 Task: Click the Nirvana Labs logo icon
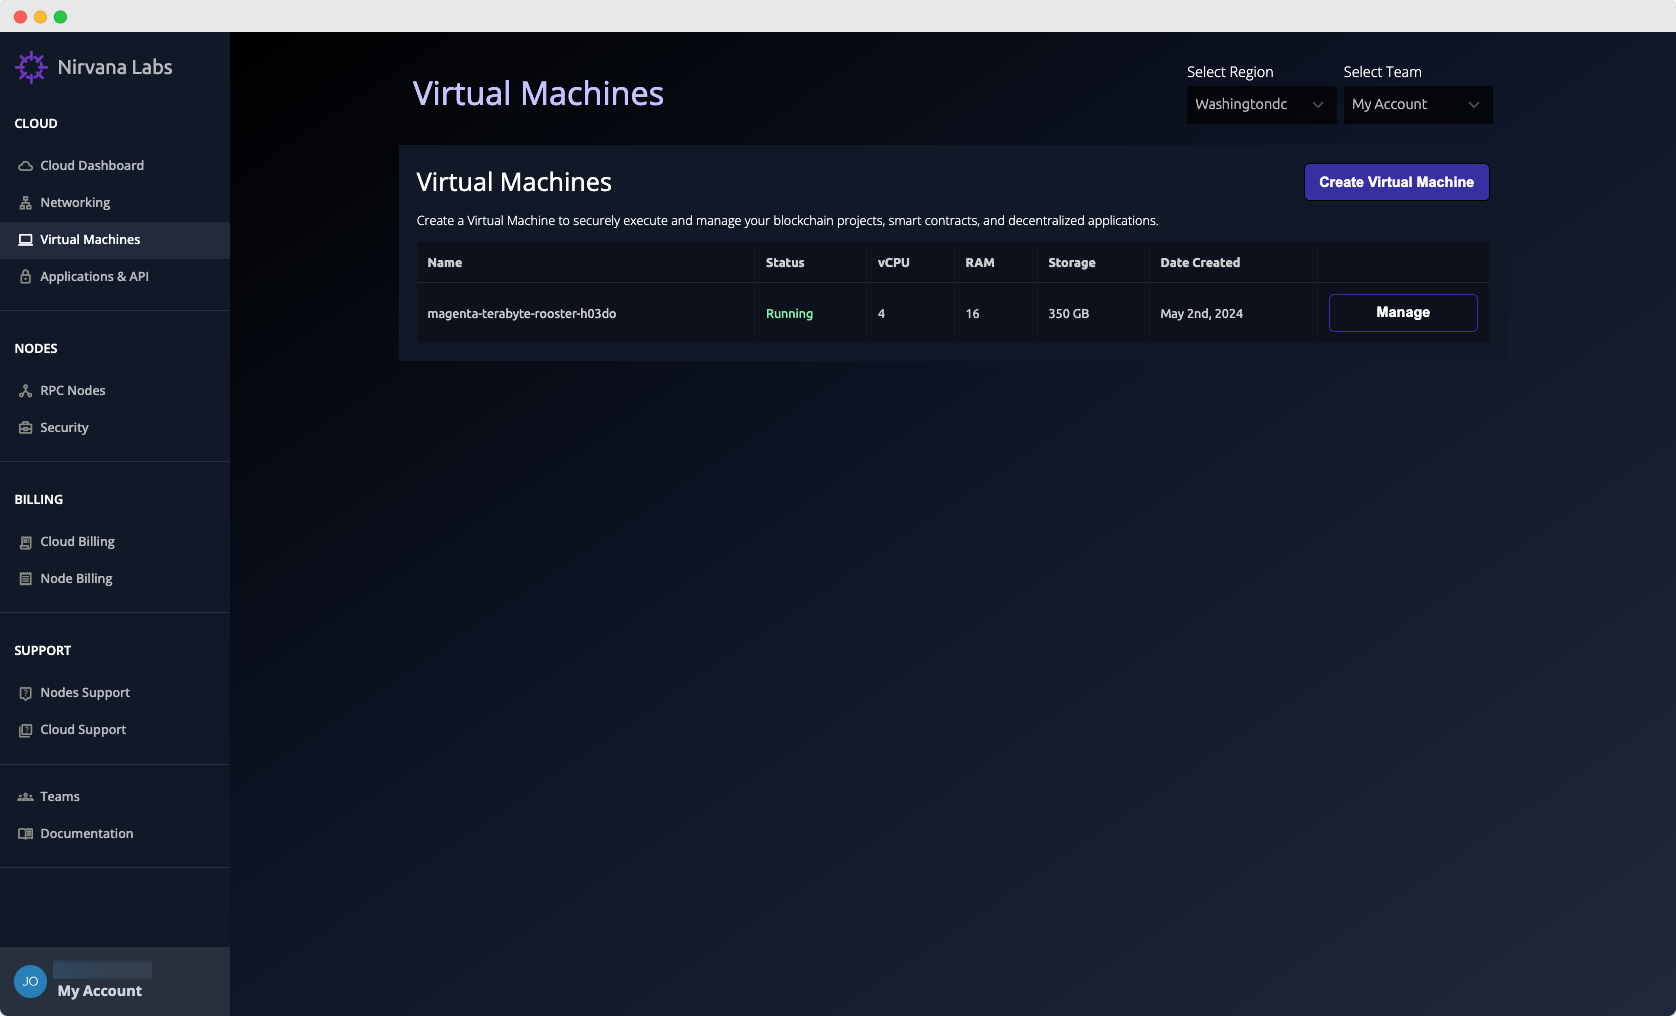pos(31,67)
